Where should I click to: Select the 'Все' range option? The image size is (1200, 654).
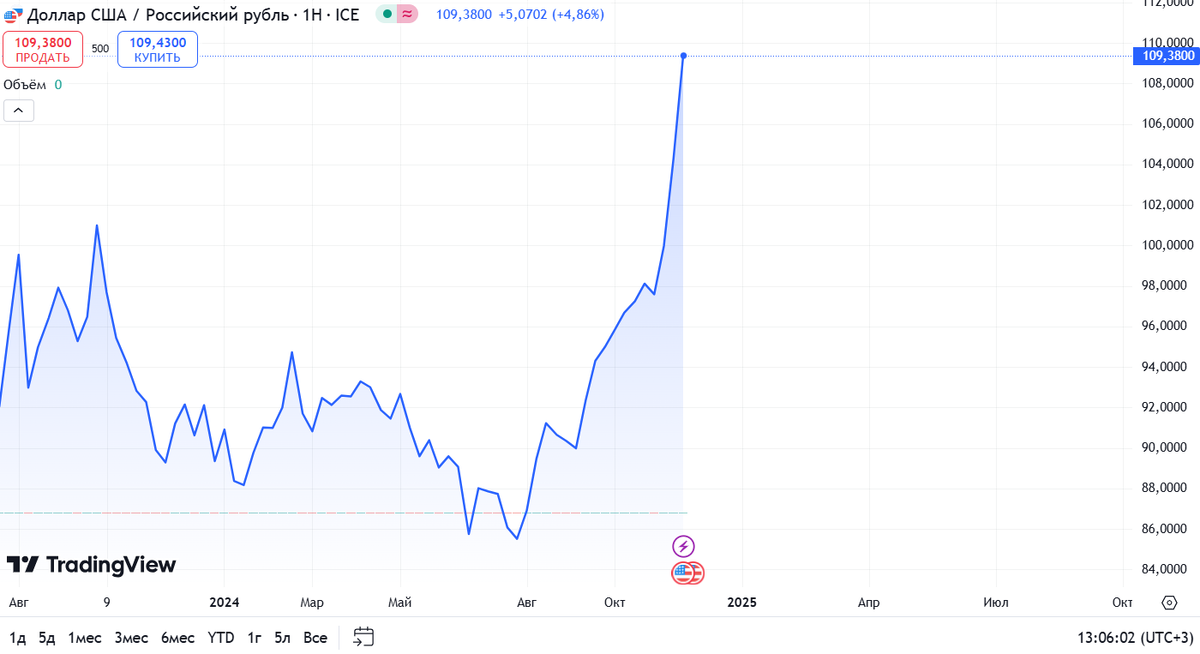(x=314, y=637)
